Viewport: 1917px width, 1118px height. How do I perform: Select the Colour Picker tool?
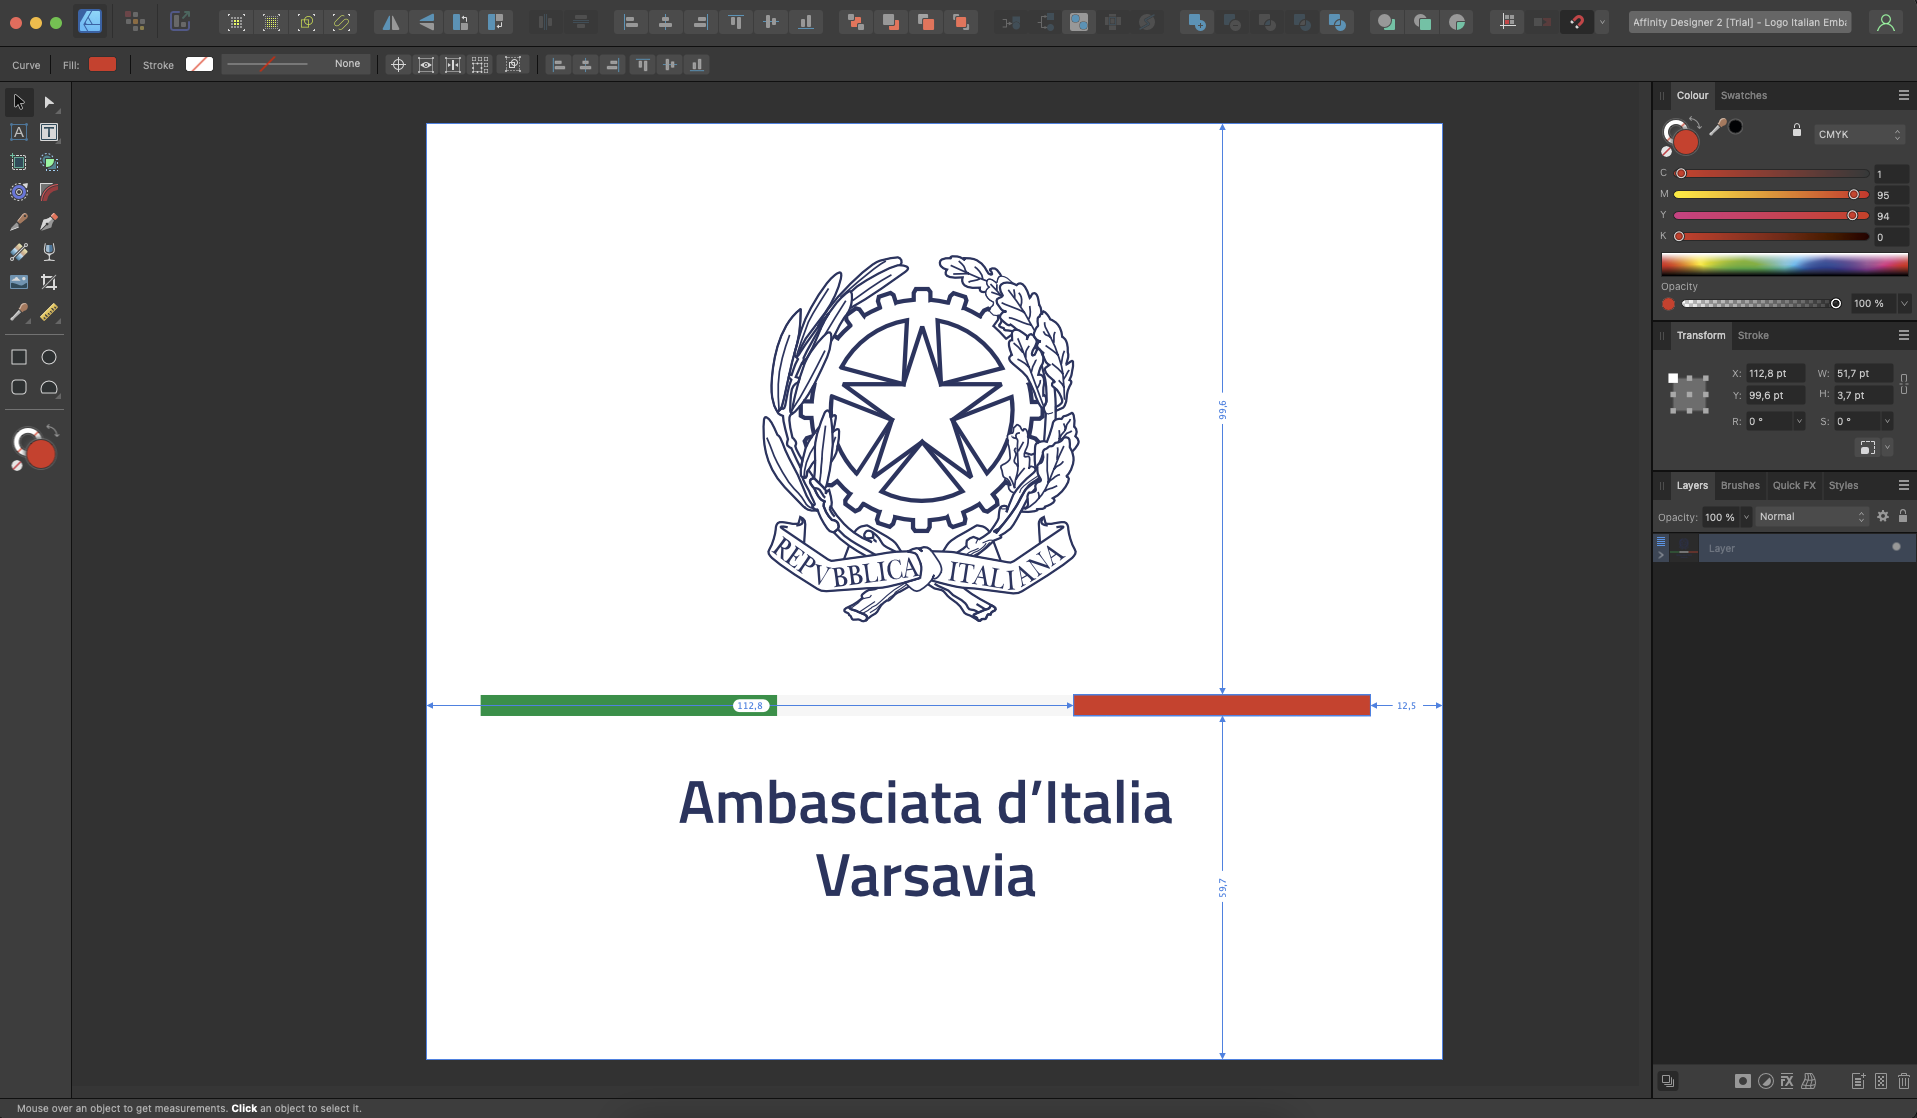(19, 312)
